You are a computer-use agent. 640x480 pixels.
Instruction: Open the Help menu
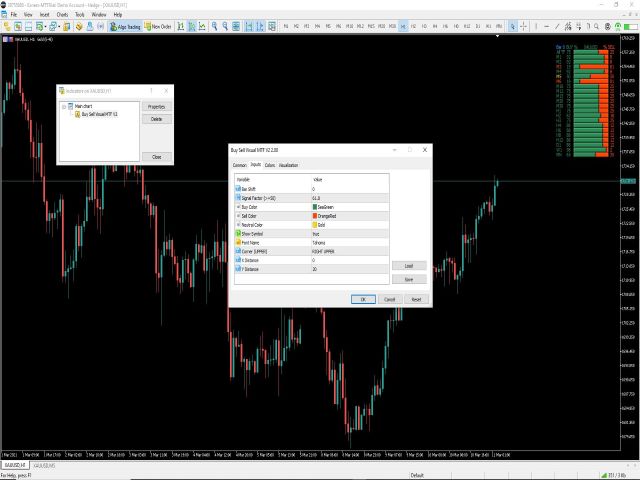click(118, 15)
